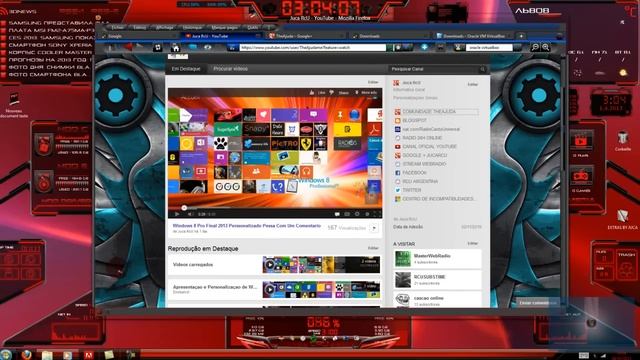This screenshot has width=640, height=360.
Task: Click the zoom in magnifier in the toolbar
Action: 545,47
